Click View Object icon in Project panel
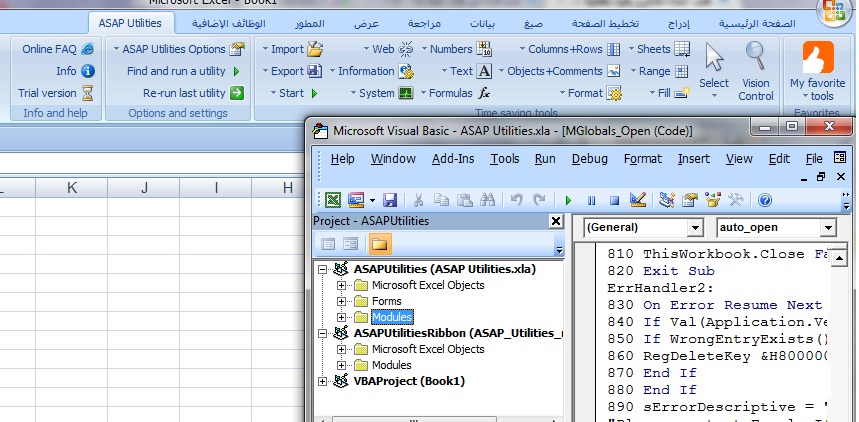 (x=350, y=244)
